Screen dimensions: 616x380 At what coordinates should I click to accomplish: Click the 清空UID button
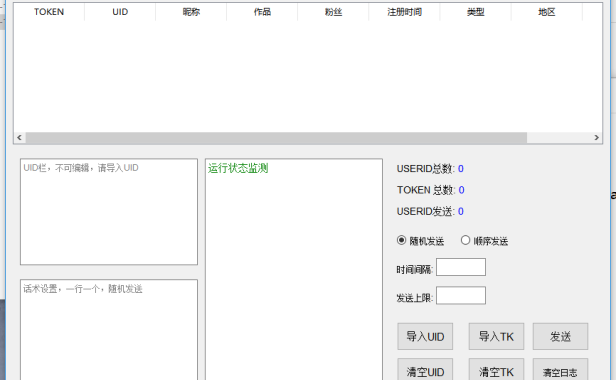pos(425,369)
